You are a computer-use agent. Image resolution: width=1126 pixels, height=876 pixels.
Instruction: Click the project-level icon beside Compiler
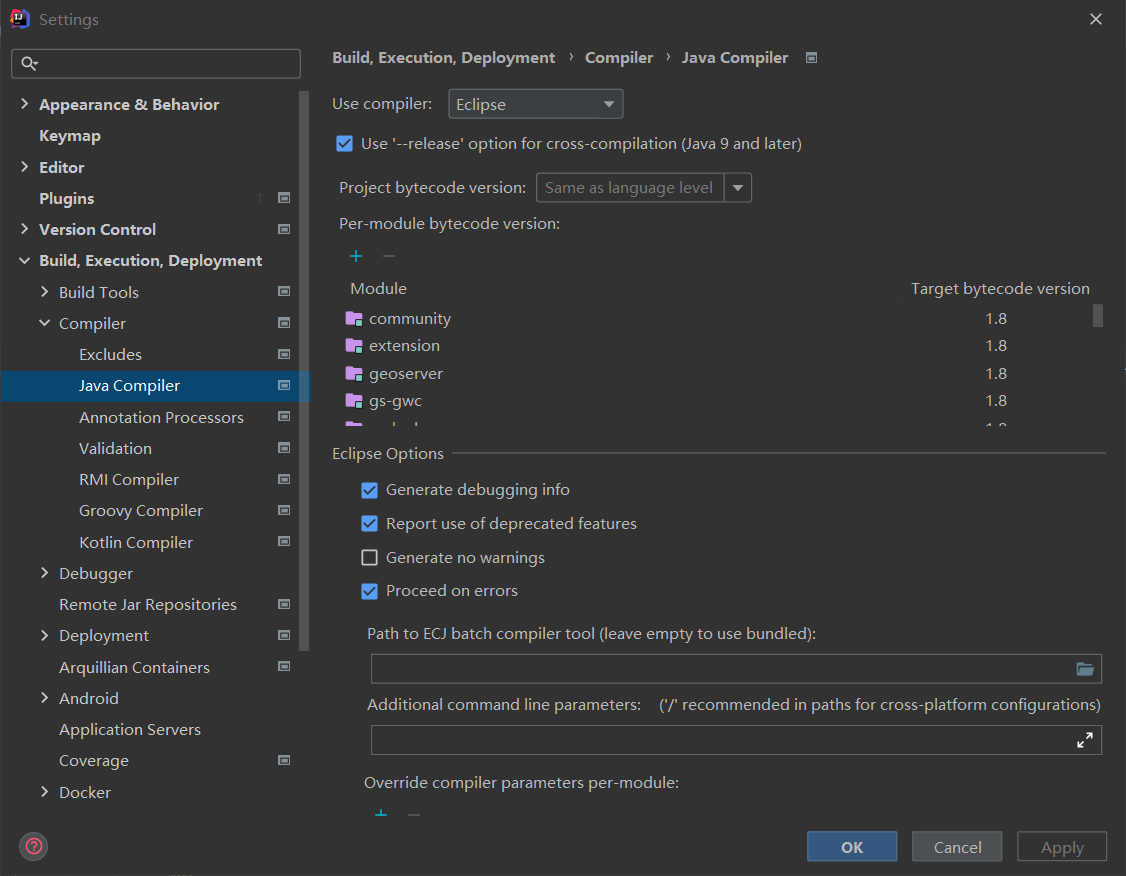(x=284, y=323)
